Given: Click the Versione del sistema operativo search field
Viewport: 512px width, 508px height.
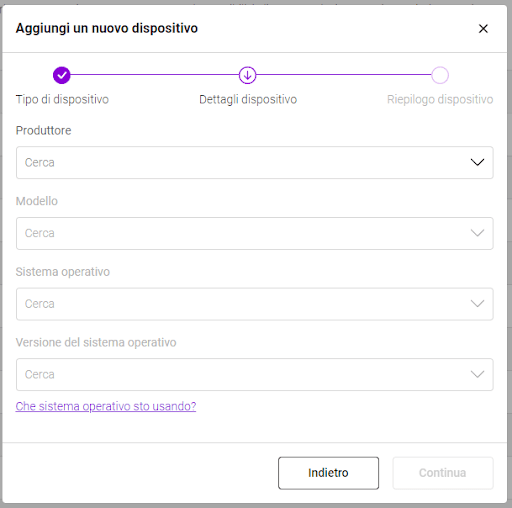Looking at the screenshot, I should 255,374.
